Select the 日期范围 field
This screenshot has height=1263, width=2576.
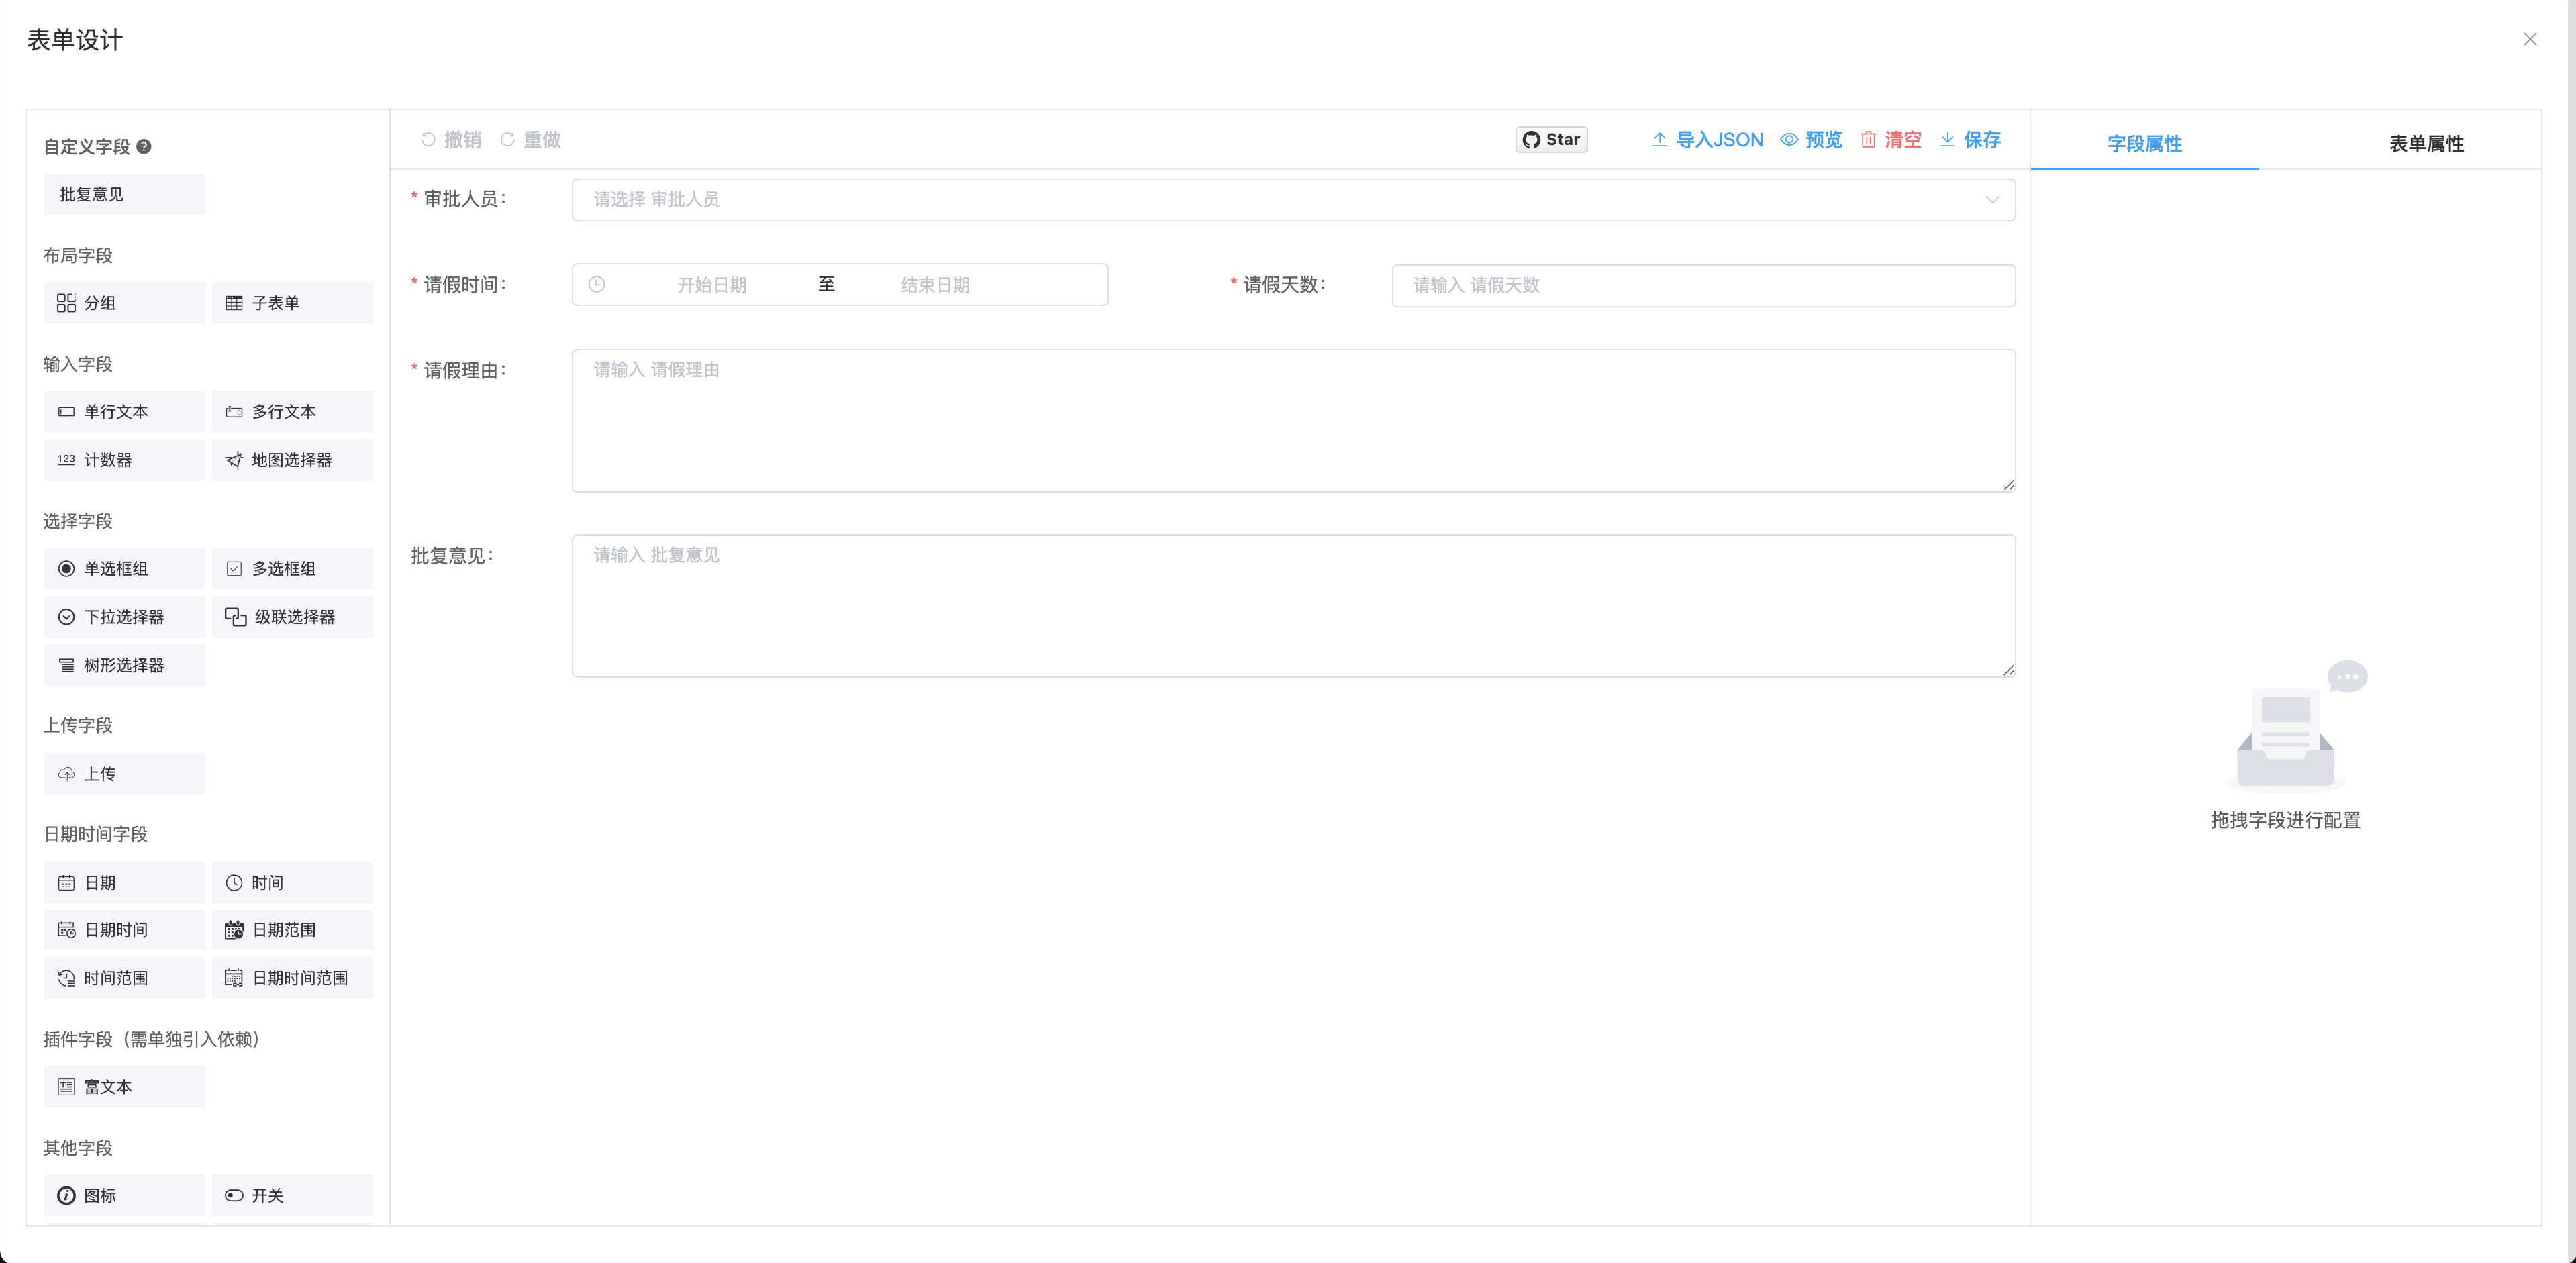292,930
